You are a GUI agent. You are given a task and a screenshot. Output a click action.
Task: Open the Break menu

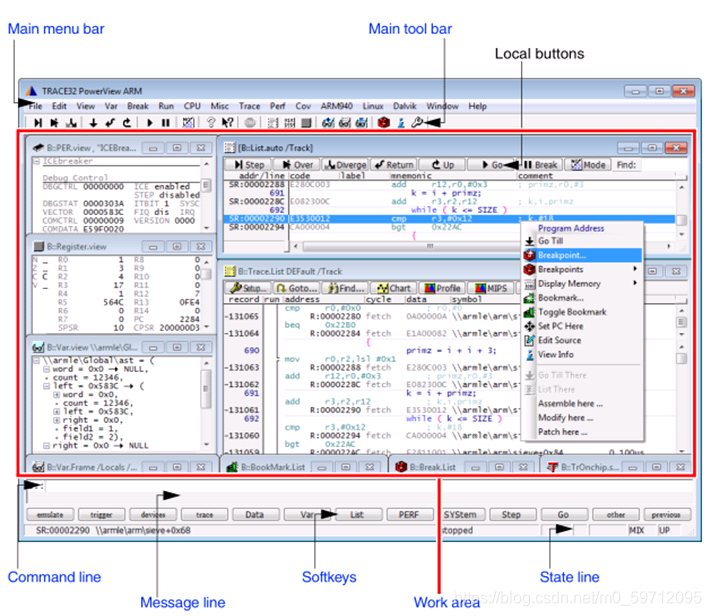(138, 106)
